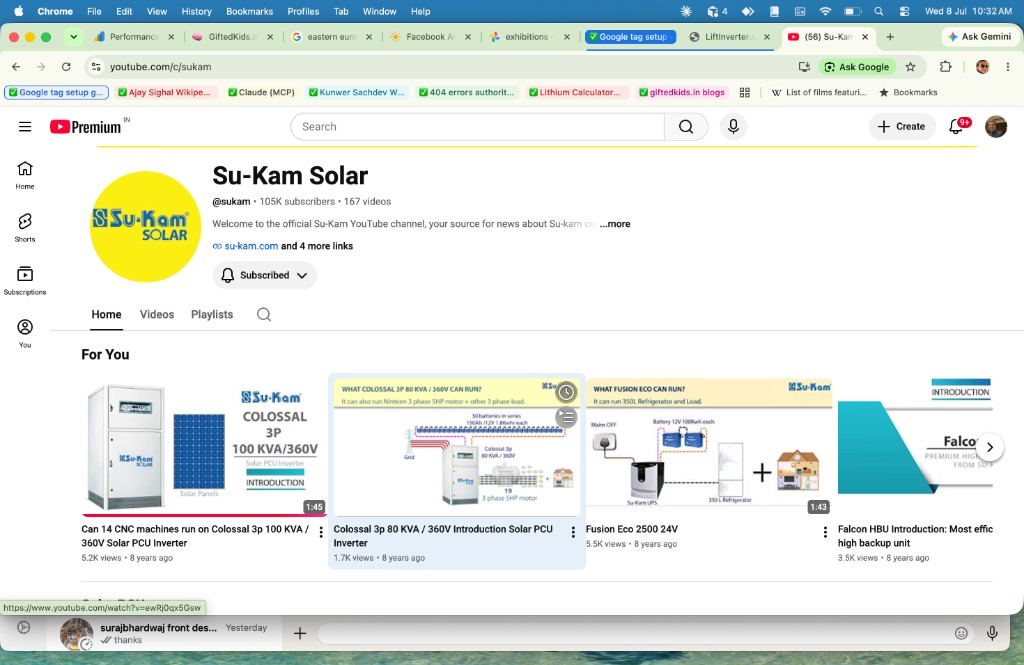Image resolution: width=1024 pixels, height=665 pixels.
Task: Click plus attach button in chat bar
Action: [x=300, y=633]
